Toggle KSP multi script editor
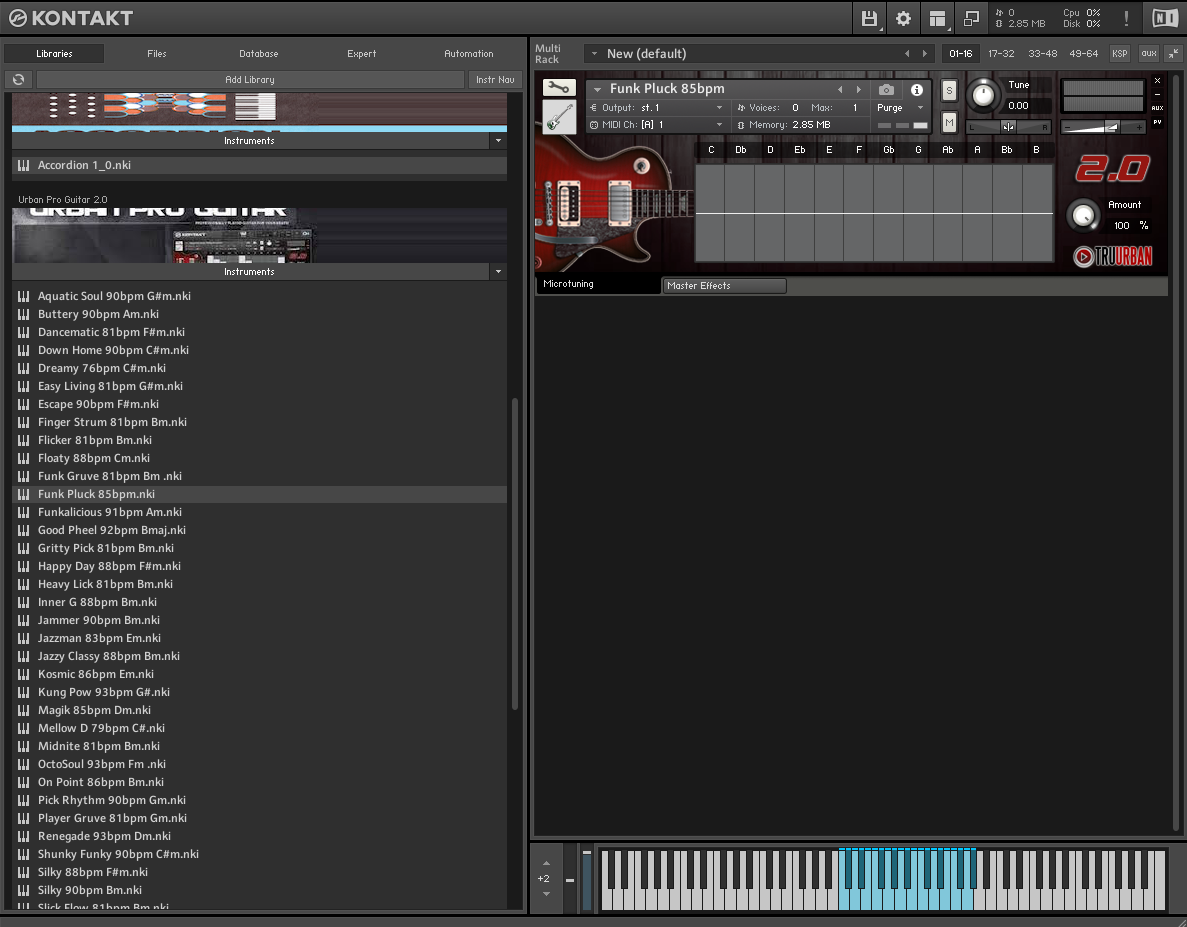1187x927 pixels. click(x=1120, y=54)
